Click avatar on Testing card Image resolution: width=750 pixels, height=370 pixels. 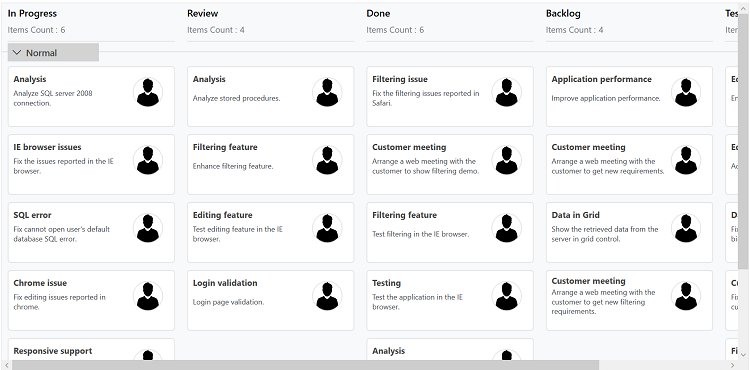[507, 296]
